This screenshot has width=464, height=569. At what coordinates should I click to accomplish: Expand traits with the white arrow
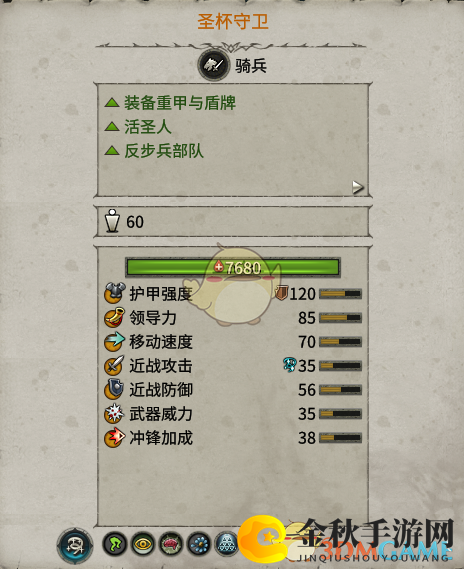coord(358,187)
